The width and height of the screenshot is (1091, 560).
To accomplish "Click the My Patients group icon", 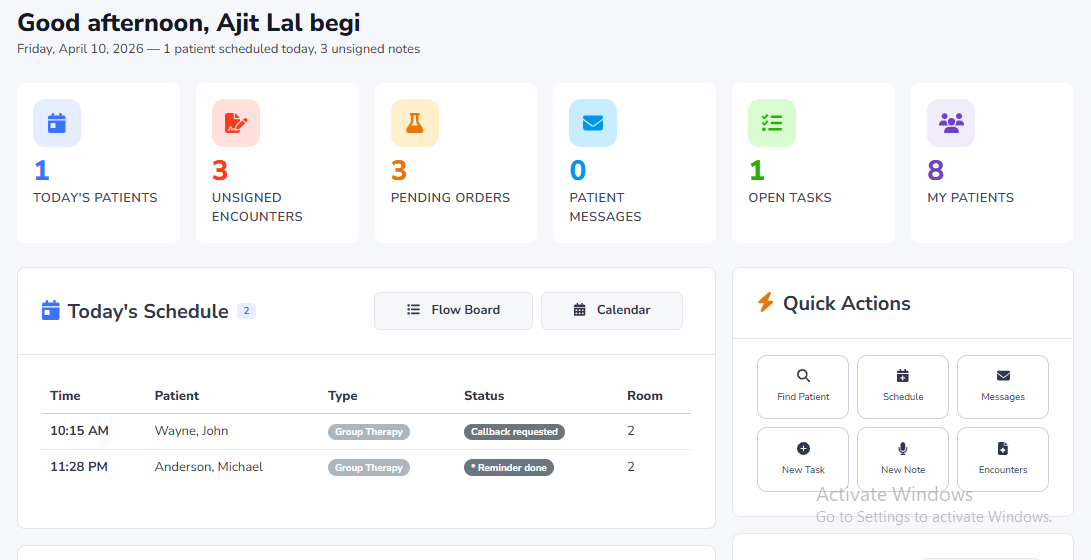I will coord(951,123).
